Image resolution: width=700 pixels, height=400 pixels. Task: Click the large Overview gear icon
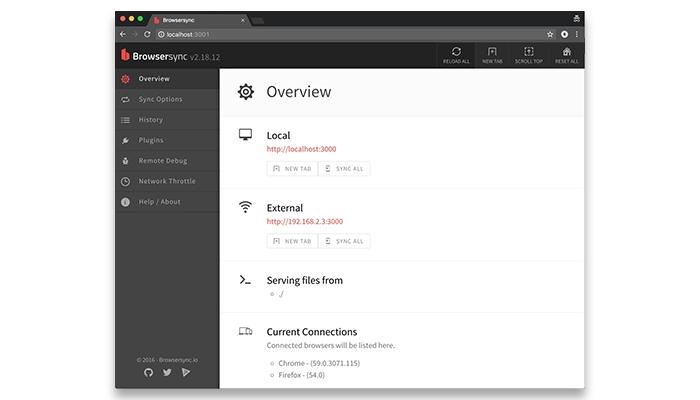246,92
